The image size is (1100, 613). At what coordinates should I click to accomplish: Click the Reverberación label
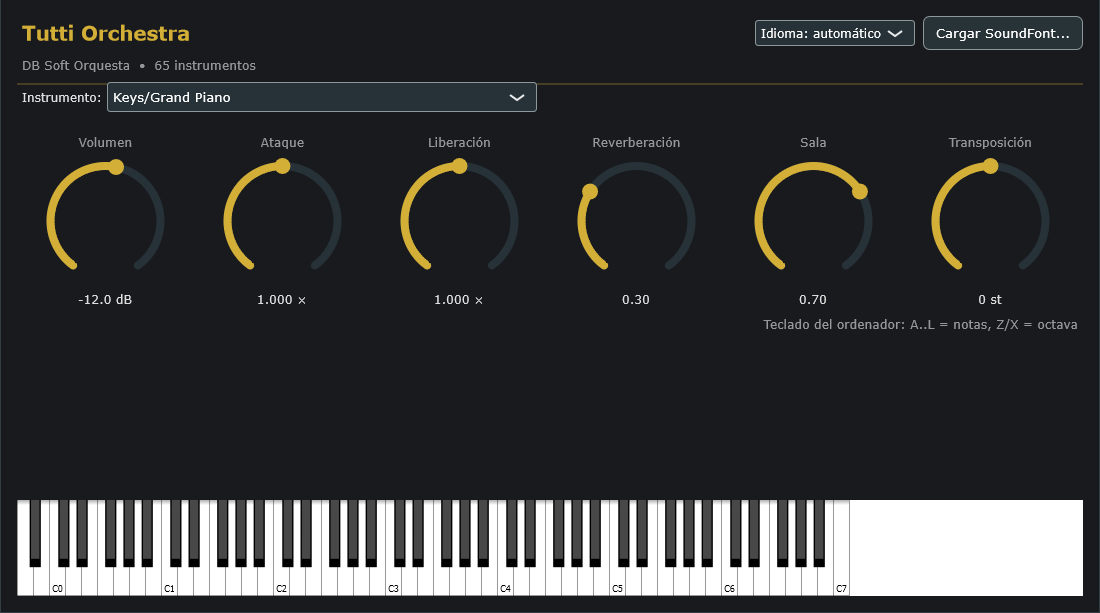click(x=636, y=142)
